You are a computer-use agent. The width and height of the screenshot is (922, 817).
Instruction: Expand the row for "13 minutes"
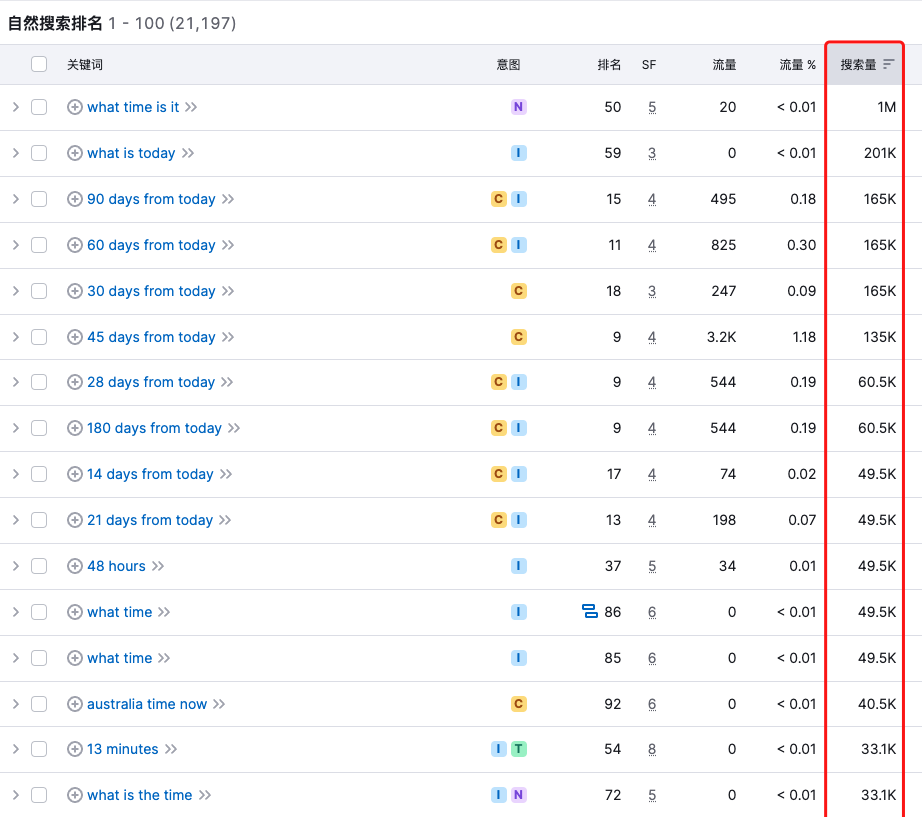[x=17, y=748]
